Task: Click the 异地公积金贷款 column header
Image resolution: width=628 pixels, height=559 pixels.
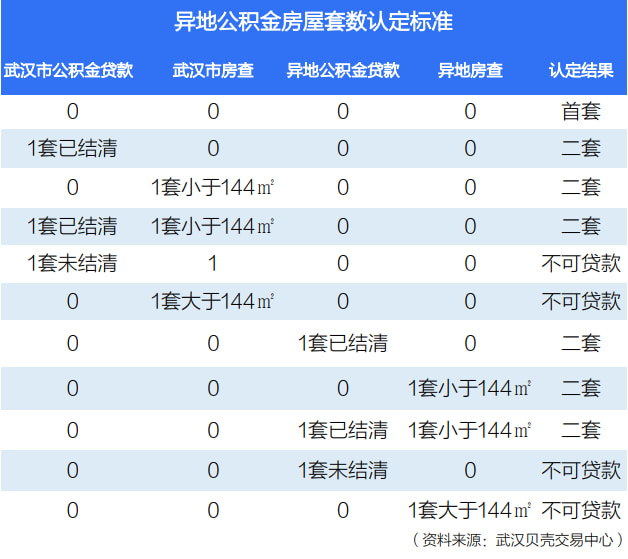Action: click(343, 71)
